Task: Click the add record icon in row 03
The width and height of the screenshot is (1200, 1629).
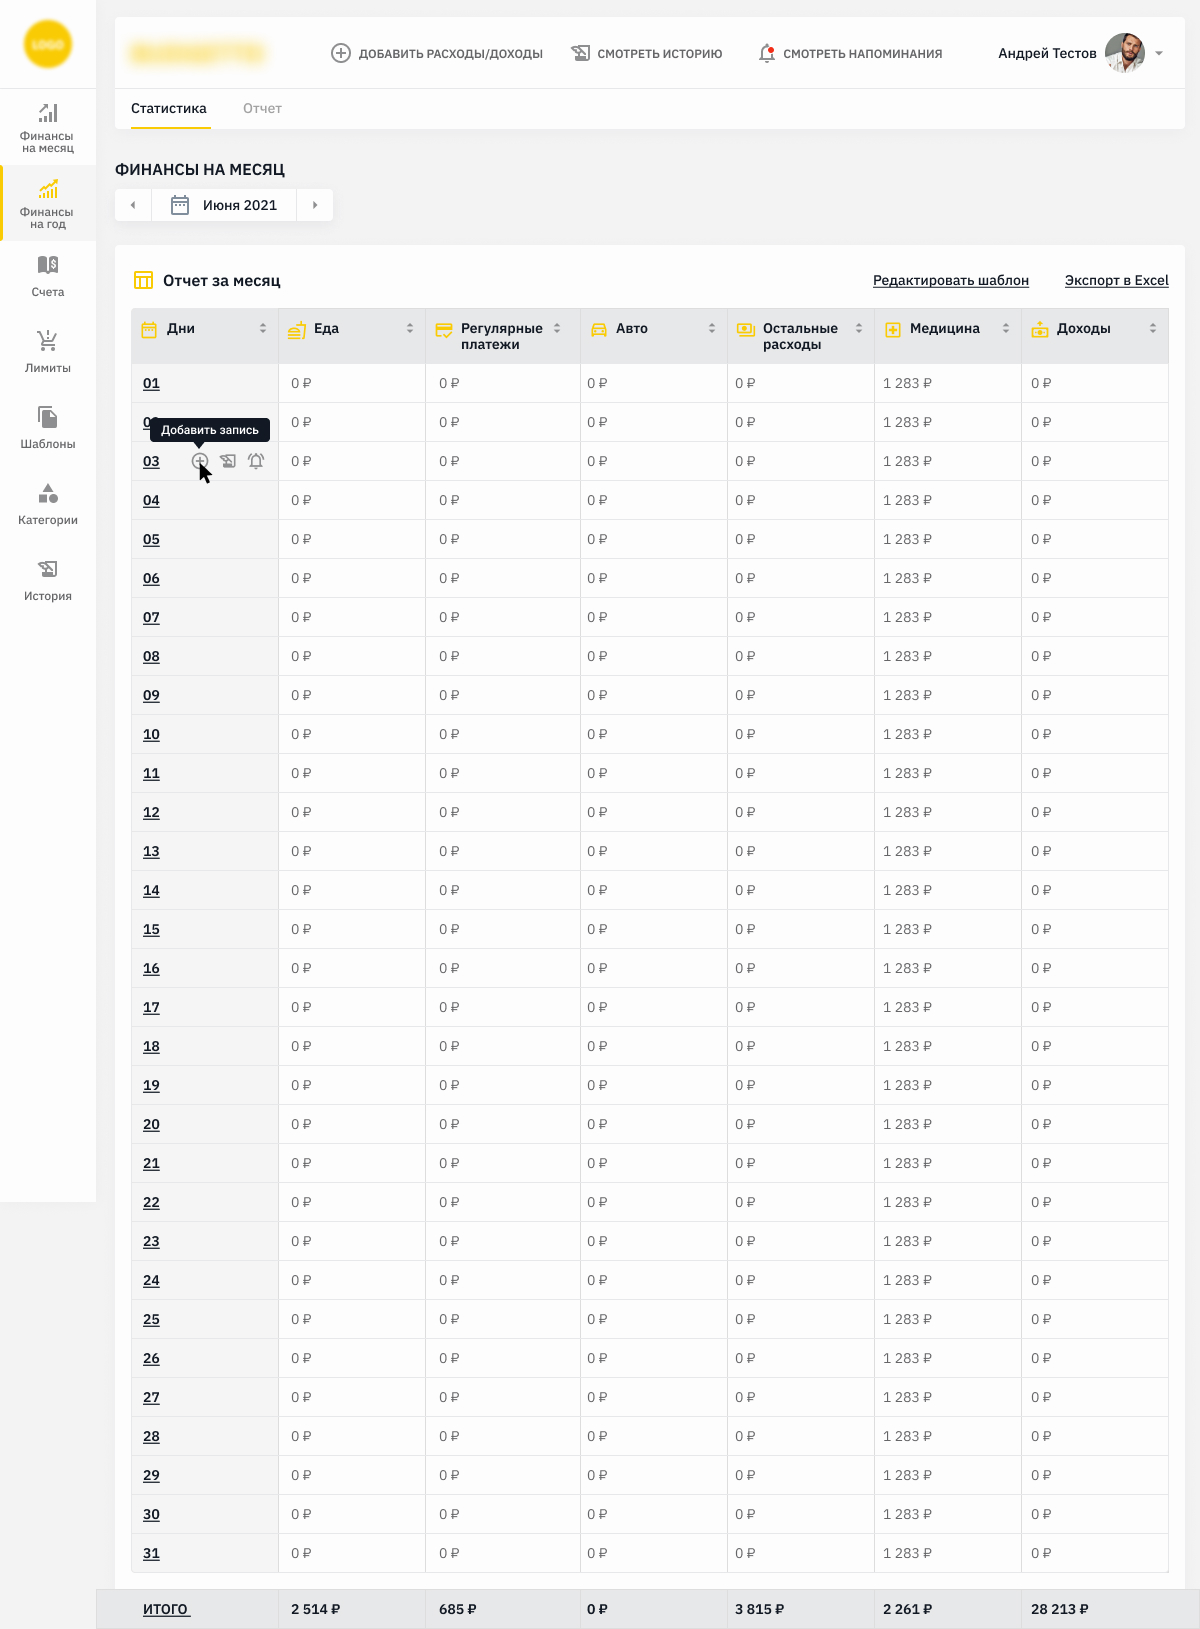Action: point(200,461)
